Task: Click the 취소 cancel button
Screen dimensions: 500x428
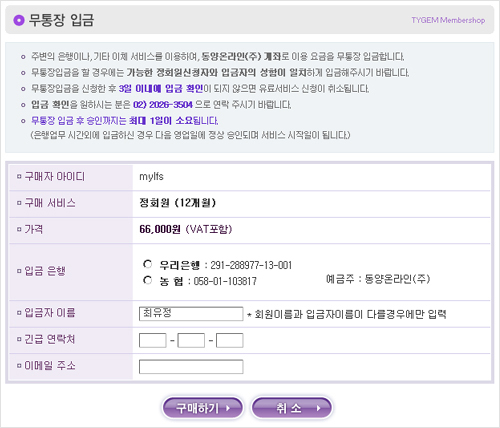Action: tap(292, 408)
